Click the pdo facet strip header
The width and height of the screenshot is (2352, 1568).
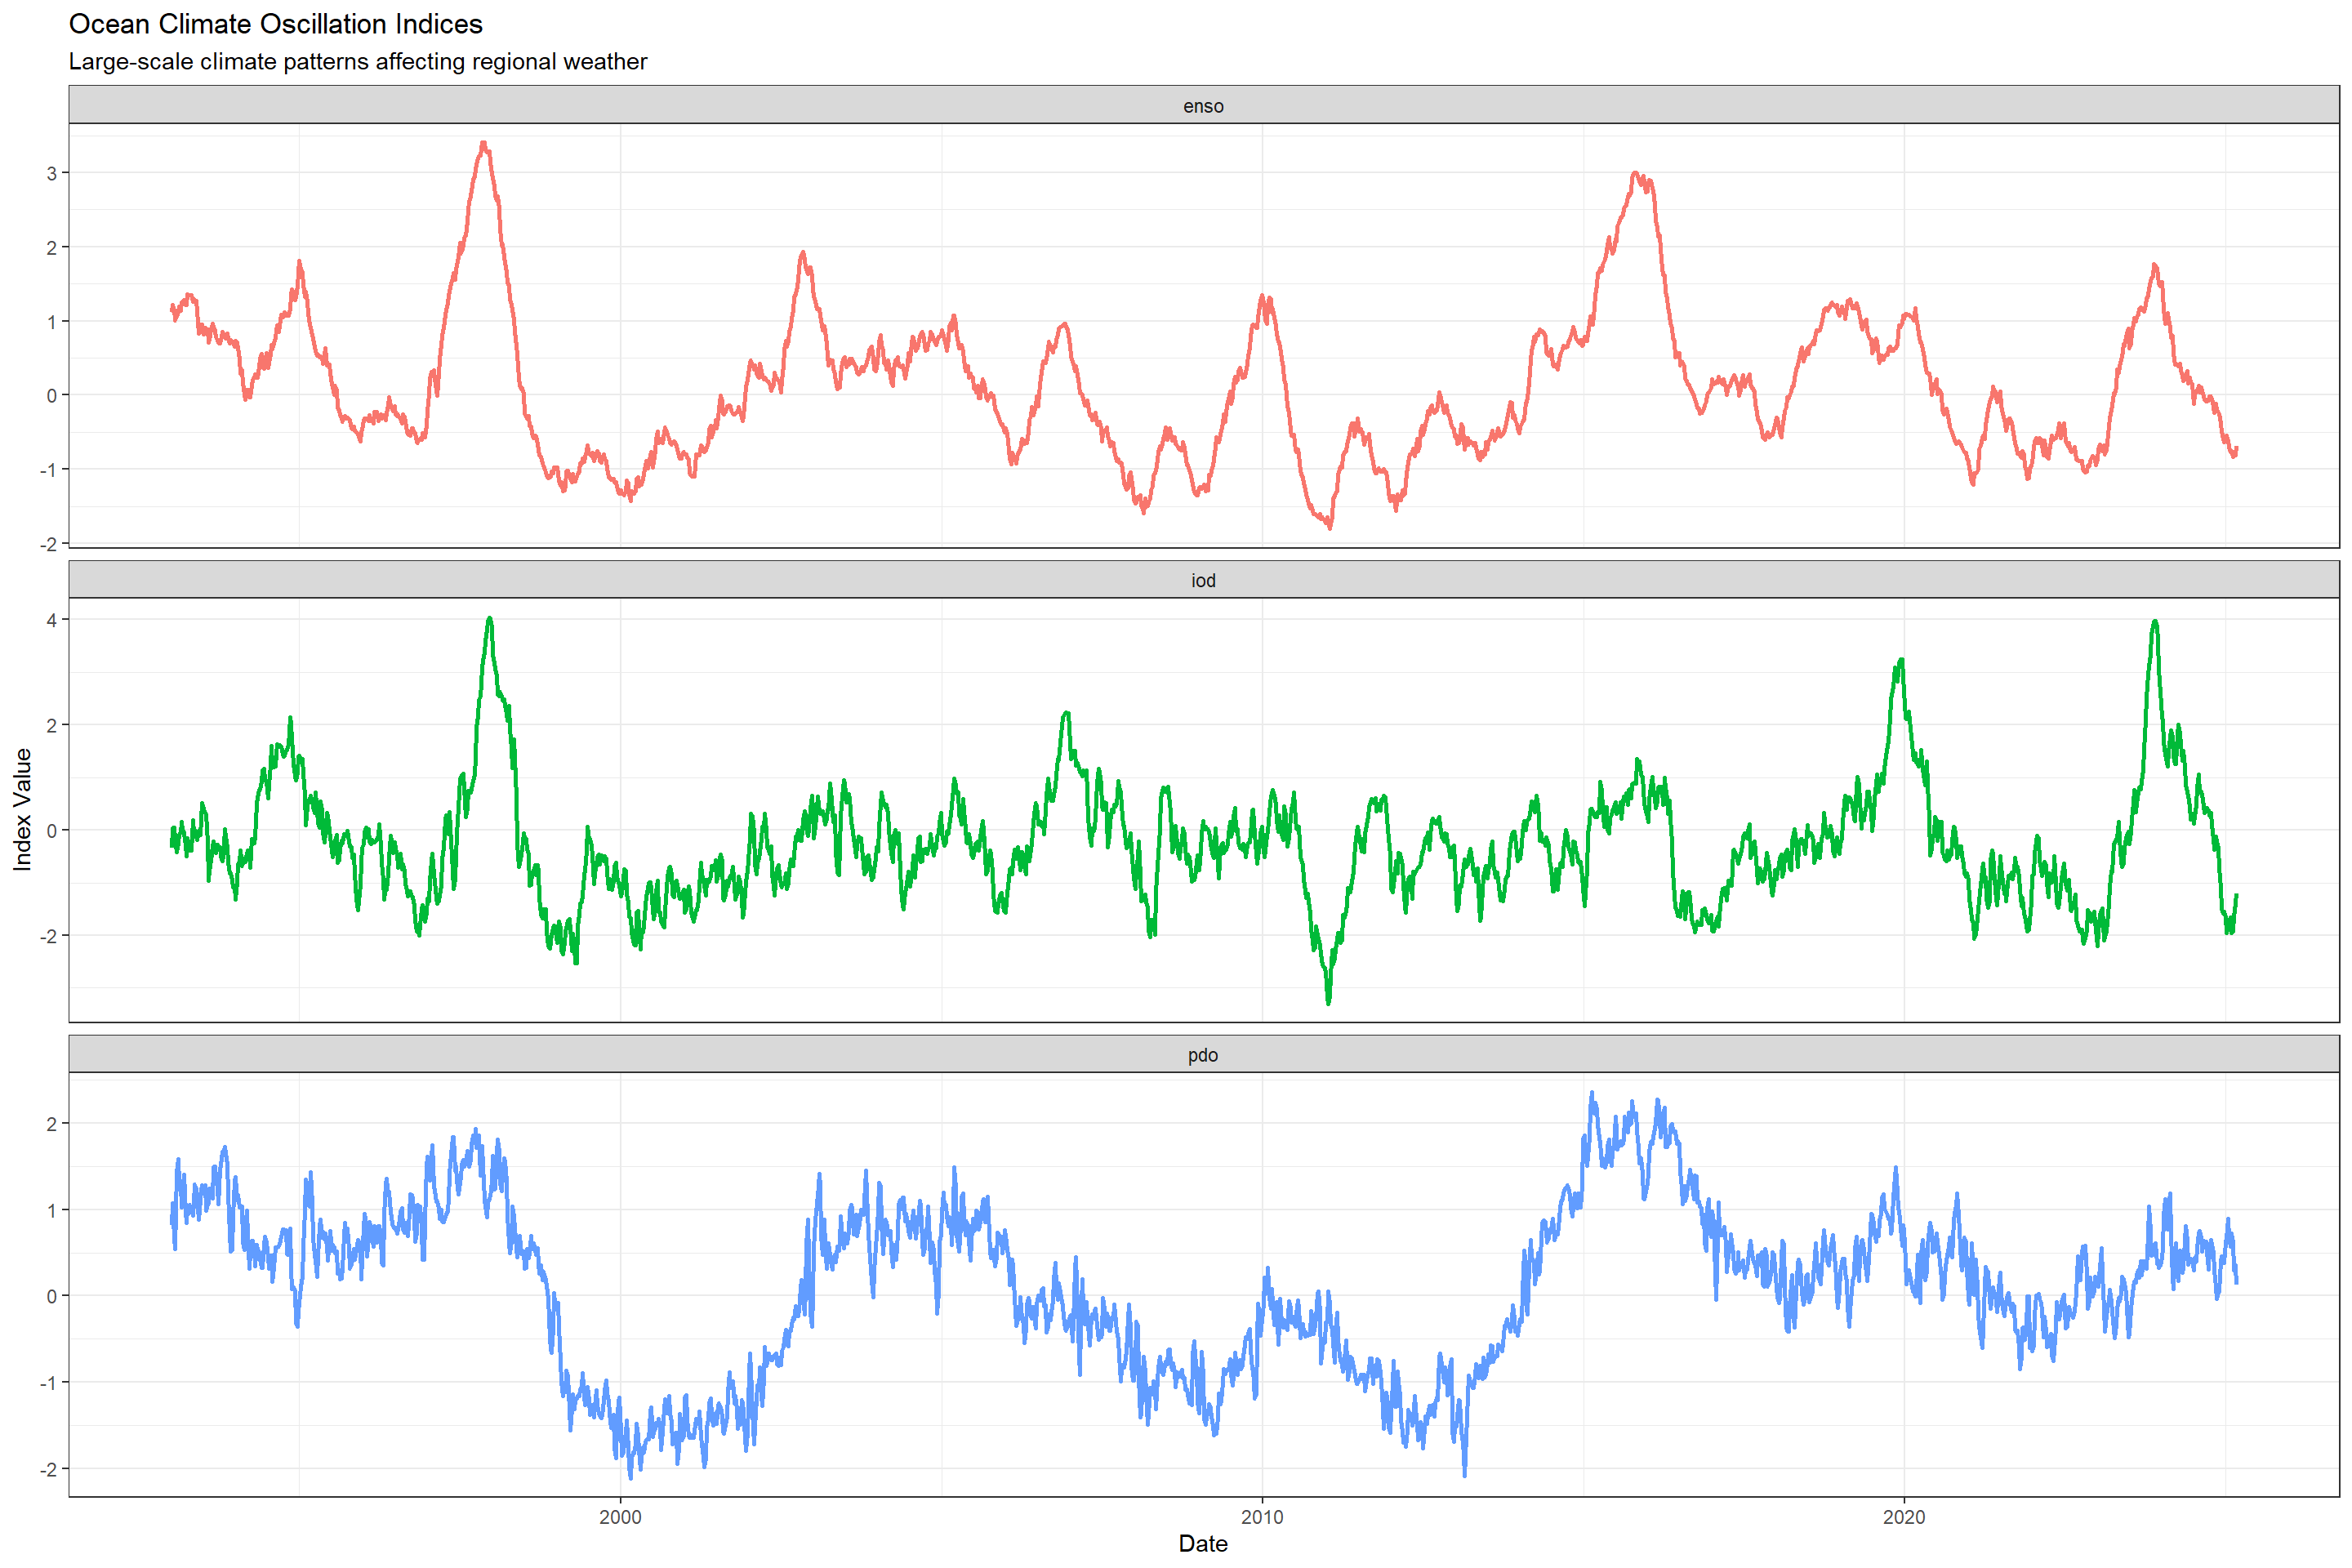(1203, 1055)
